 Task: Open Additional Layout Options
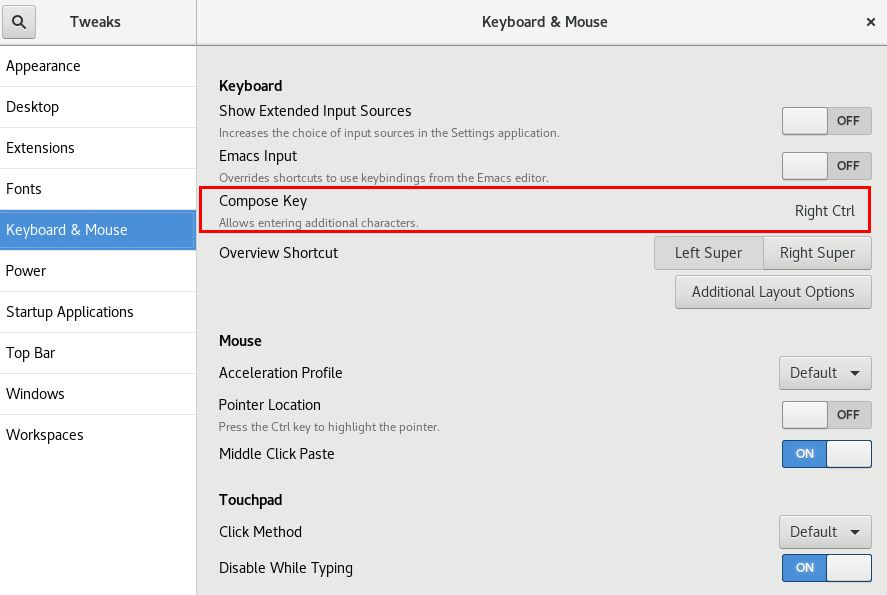pyautogui.click(x=773, y=292)
